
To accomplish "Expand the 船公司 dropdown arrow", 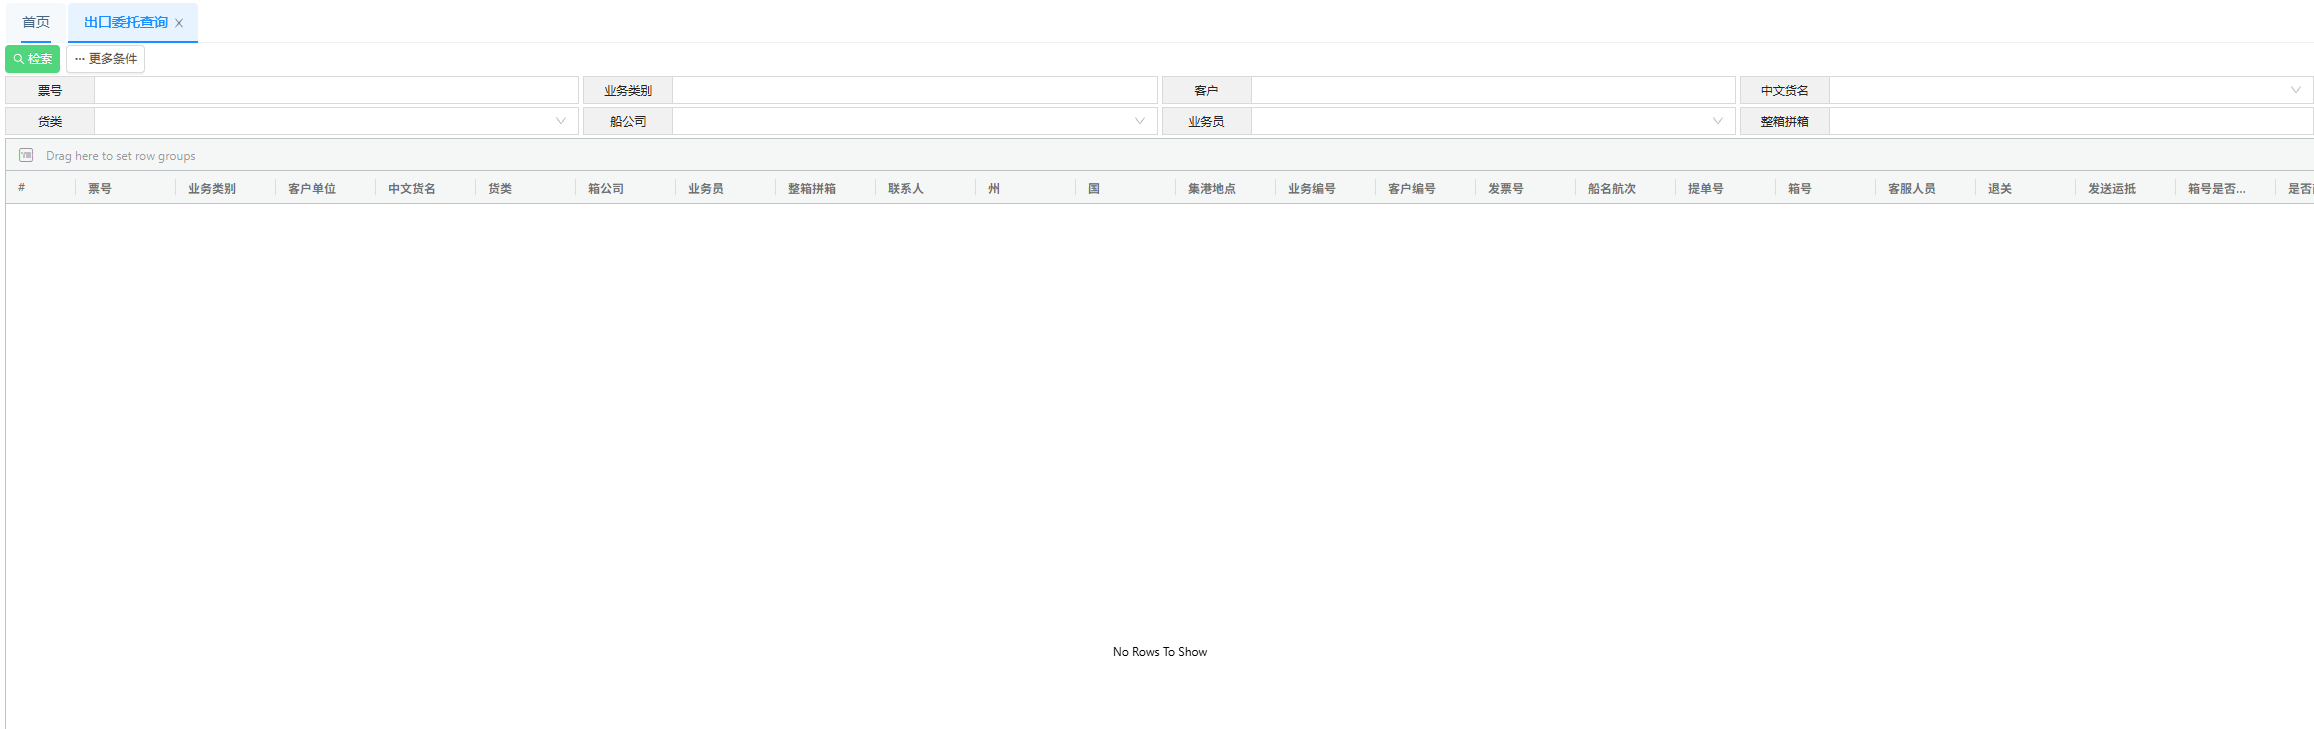I will pyautogui.click(x=1139, y=121).
